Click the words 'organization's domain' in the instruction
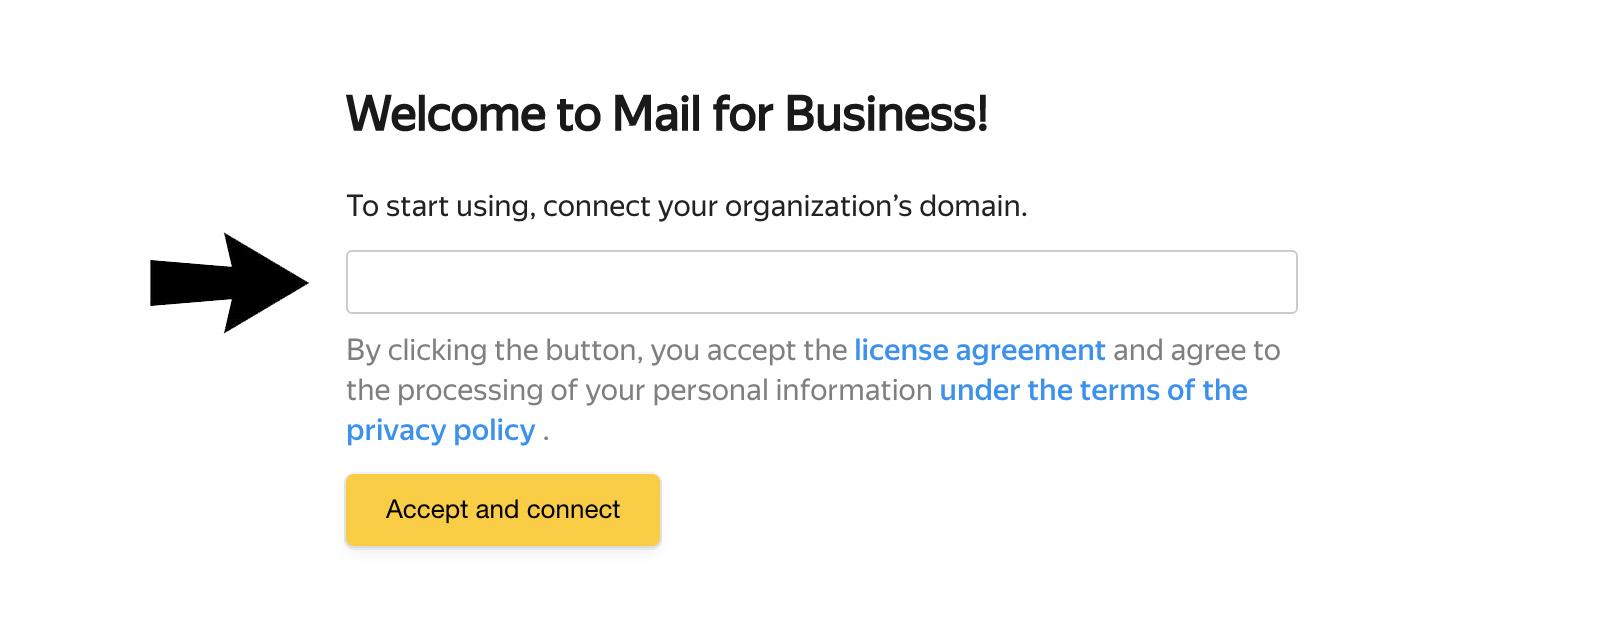The image size is (1600, 620). pos(875,206)
